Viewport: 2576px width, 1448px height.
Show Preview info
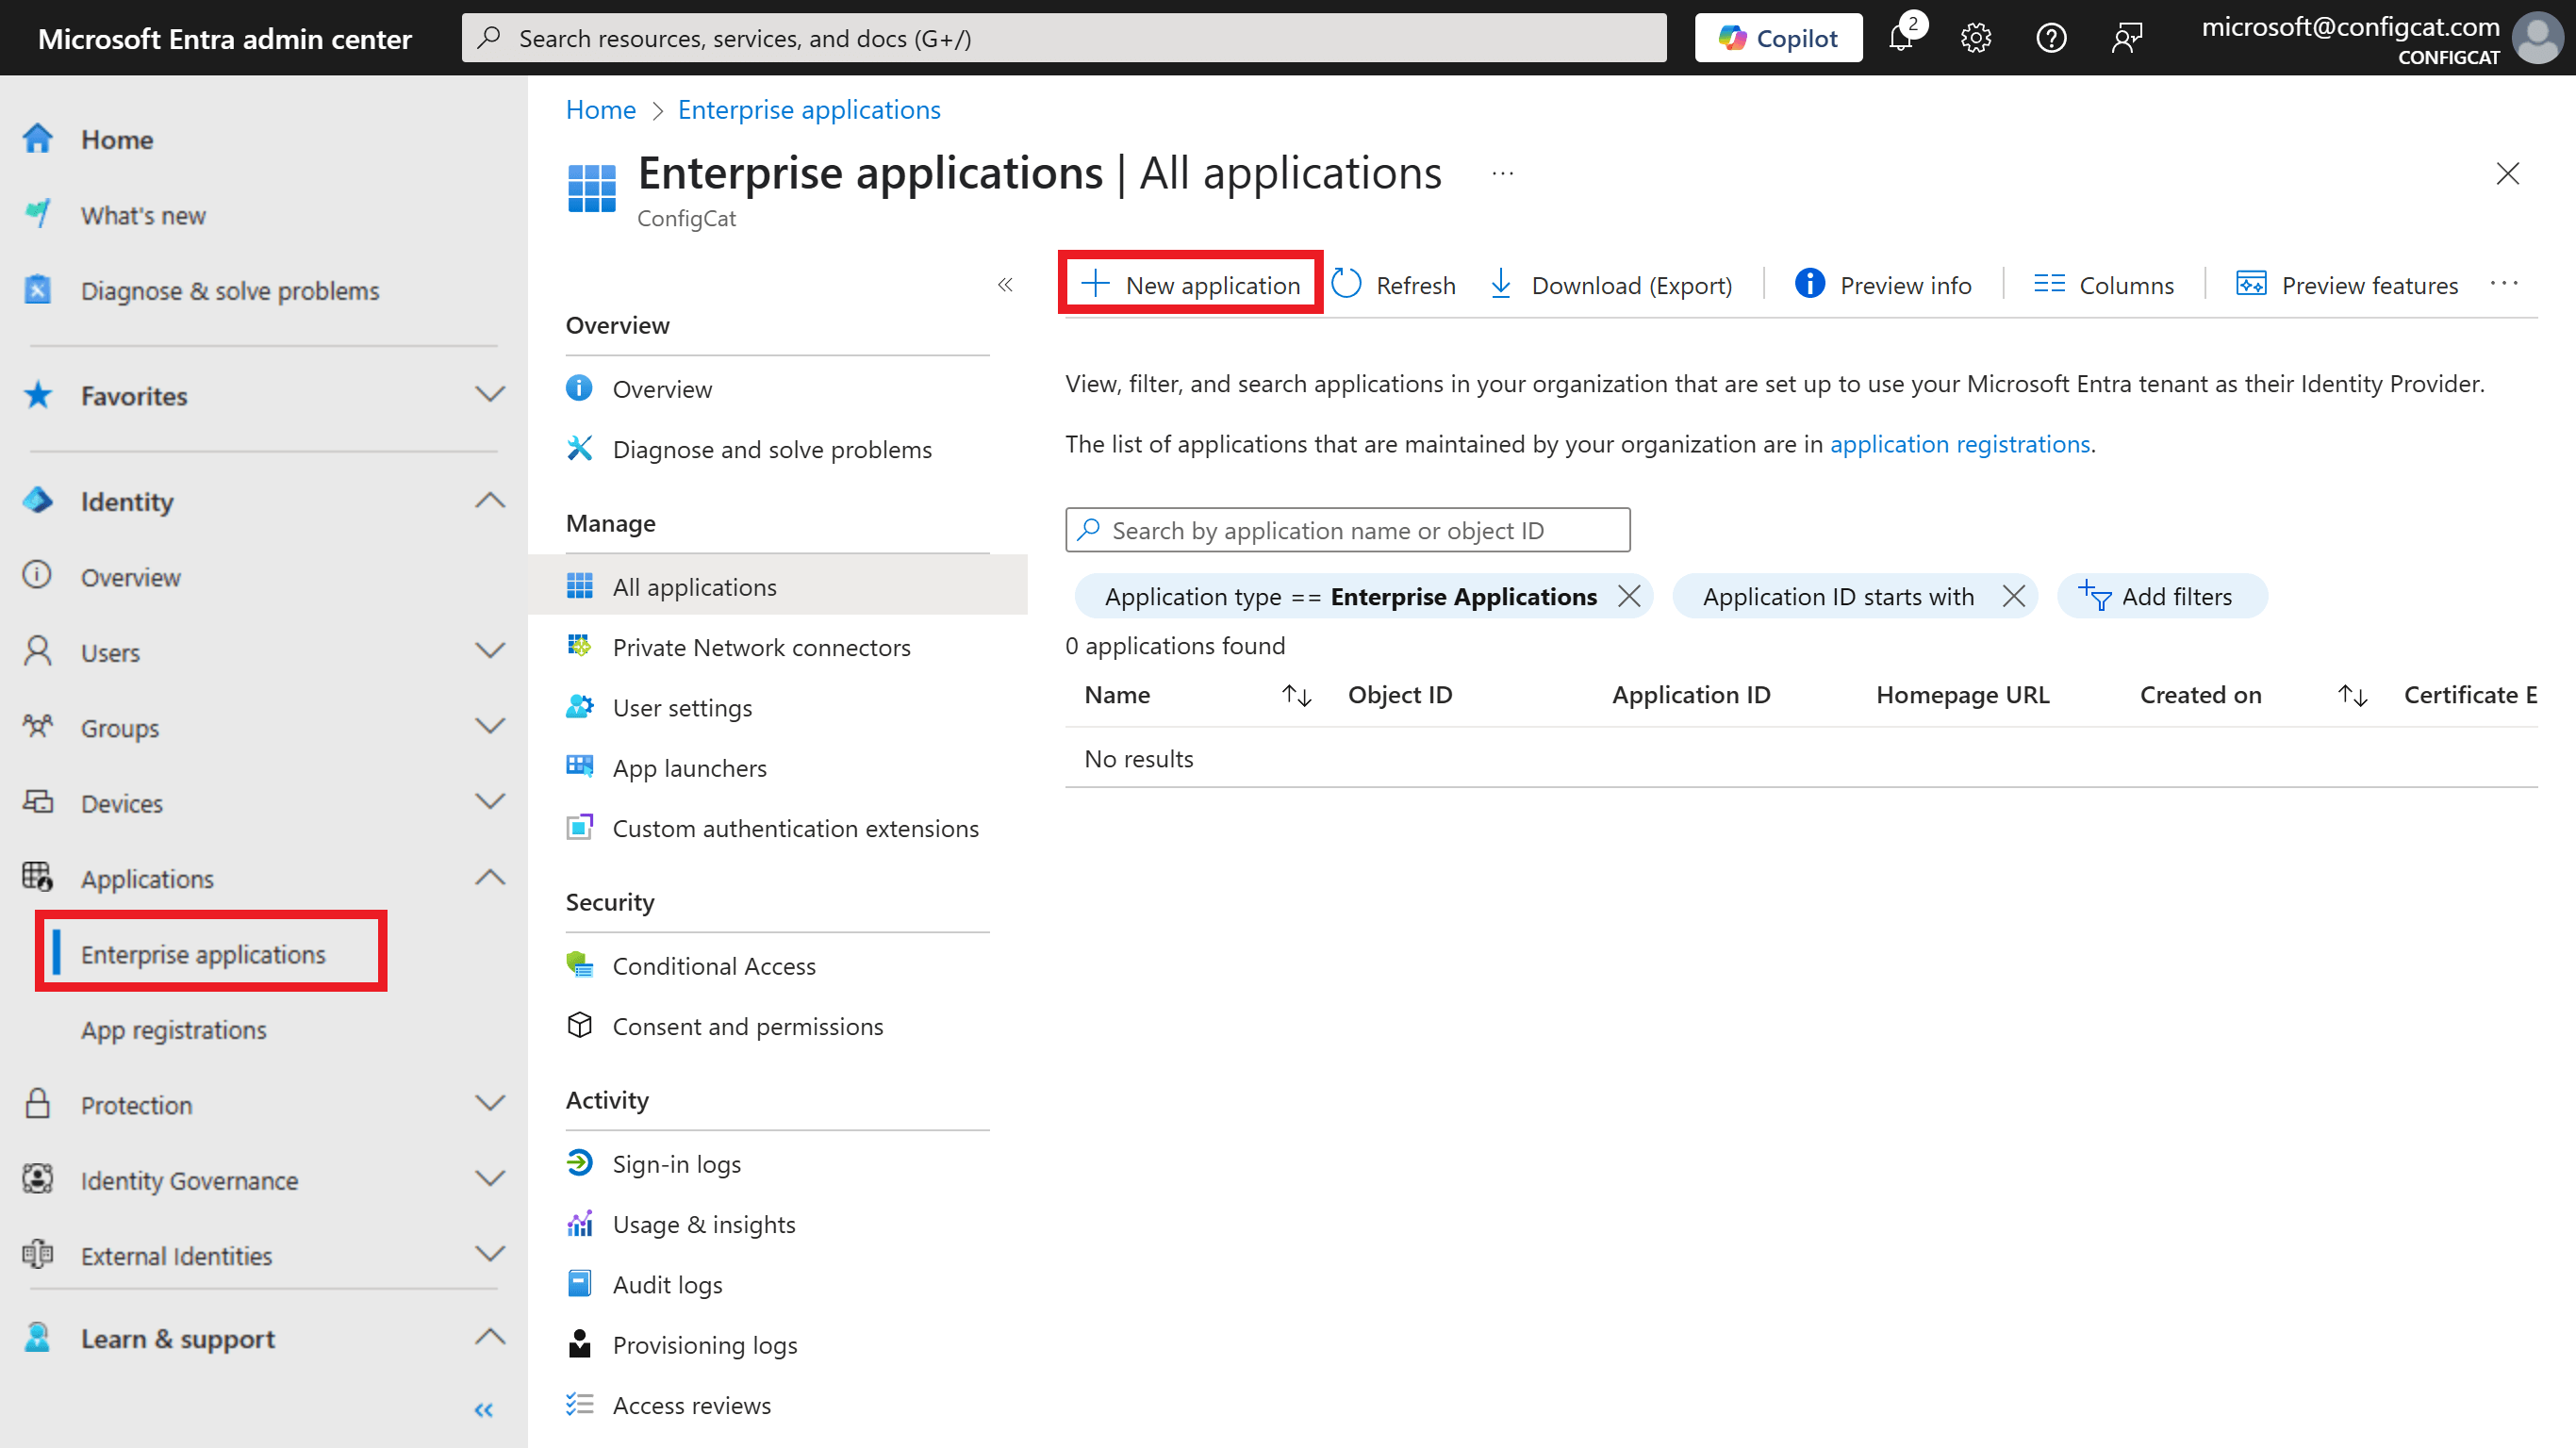point(1883,284)
